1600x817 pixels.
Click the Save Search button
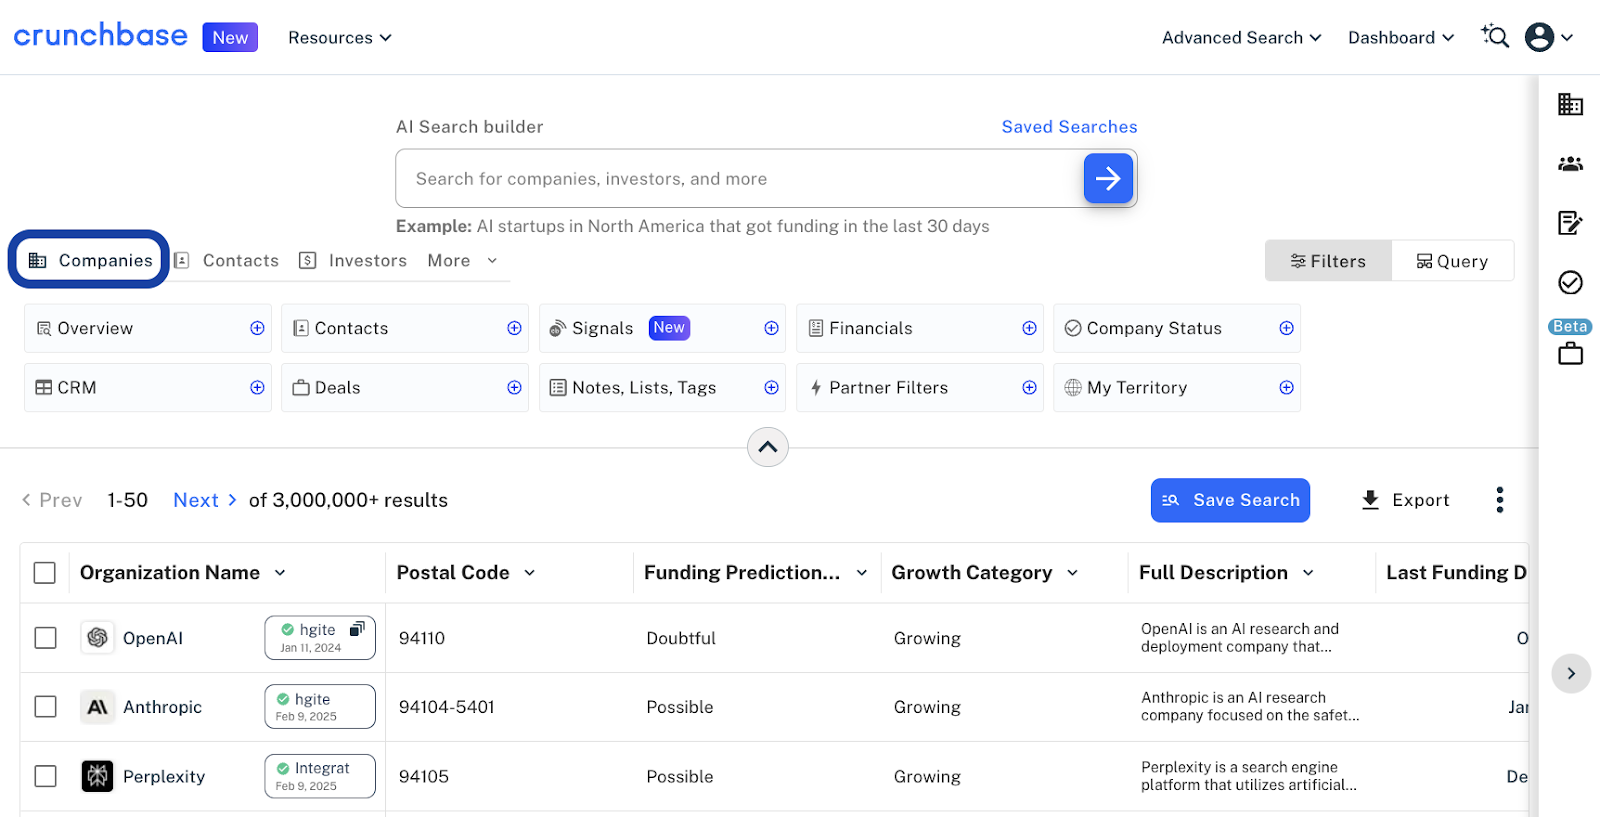click(x=1230, y=500)
